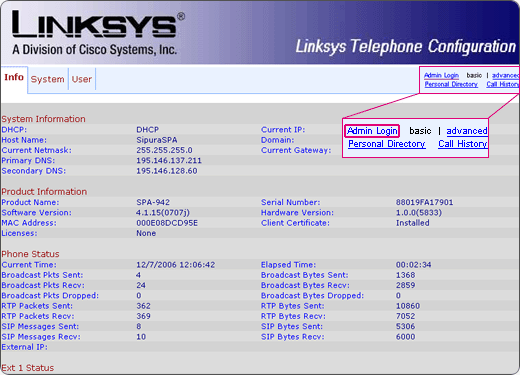Click the 'Elapsed Time:' label
520x375 pixels.
point(288,265)
